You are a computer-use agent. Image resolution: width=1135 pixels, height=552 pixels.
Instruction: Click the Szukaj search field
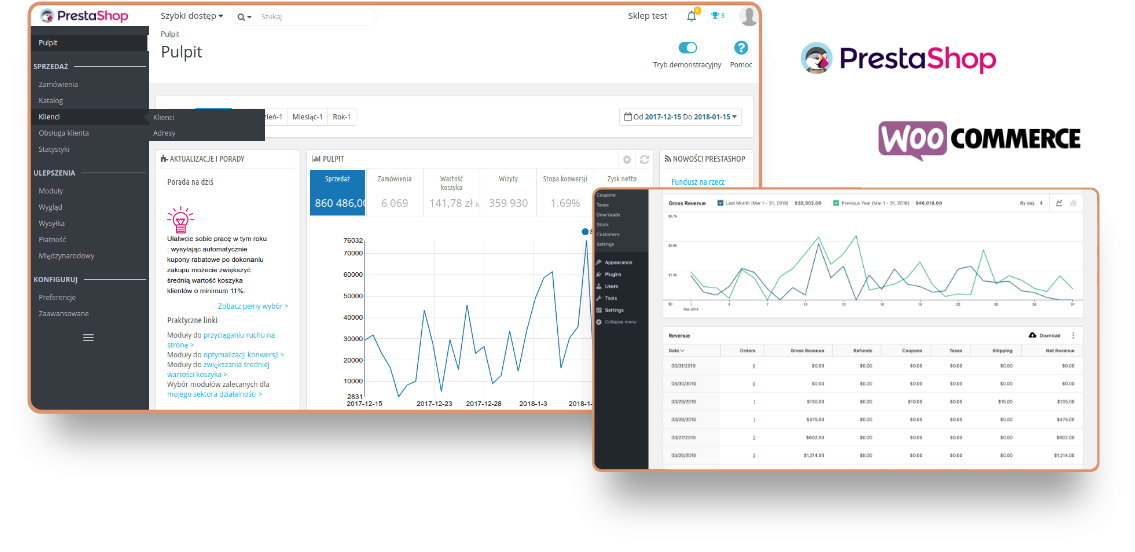(x=310, y=17)
